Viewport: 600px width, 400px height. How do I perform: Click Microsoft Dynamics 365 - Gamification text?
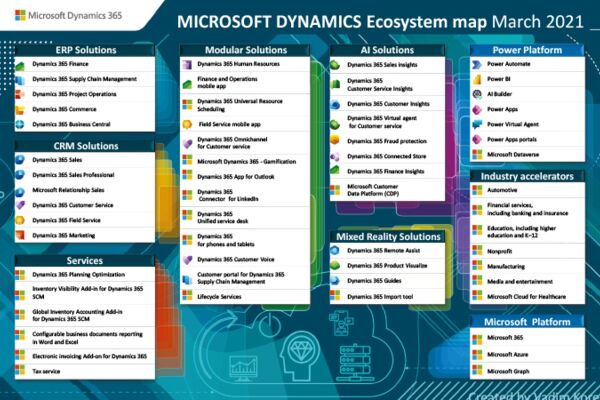[246, 162]
